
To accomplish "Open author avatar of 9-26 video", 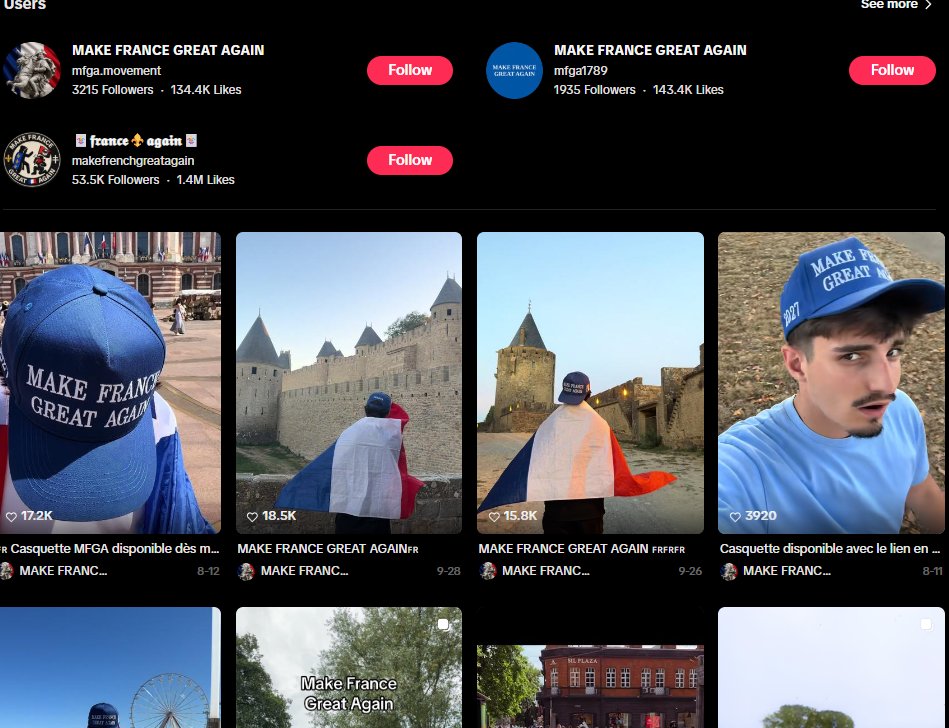I will [487, 571].
